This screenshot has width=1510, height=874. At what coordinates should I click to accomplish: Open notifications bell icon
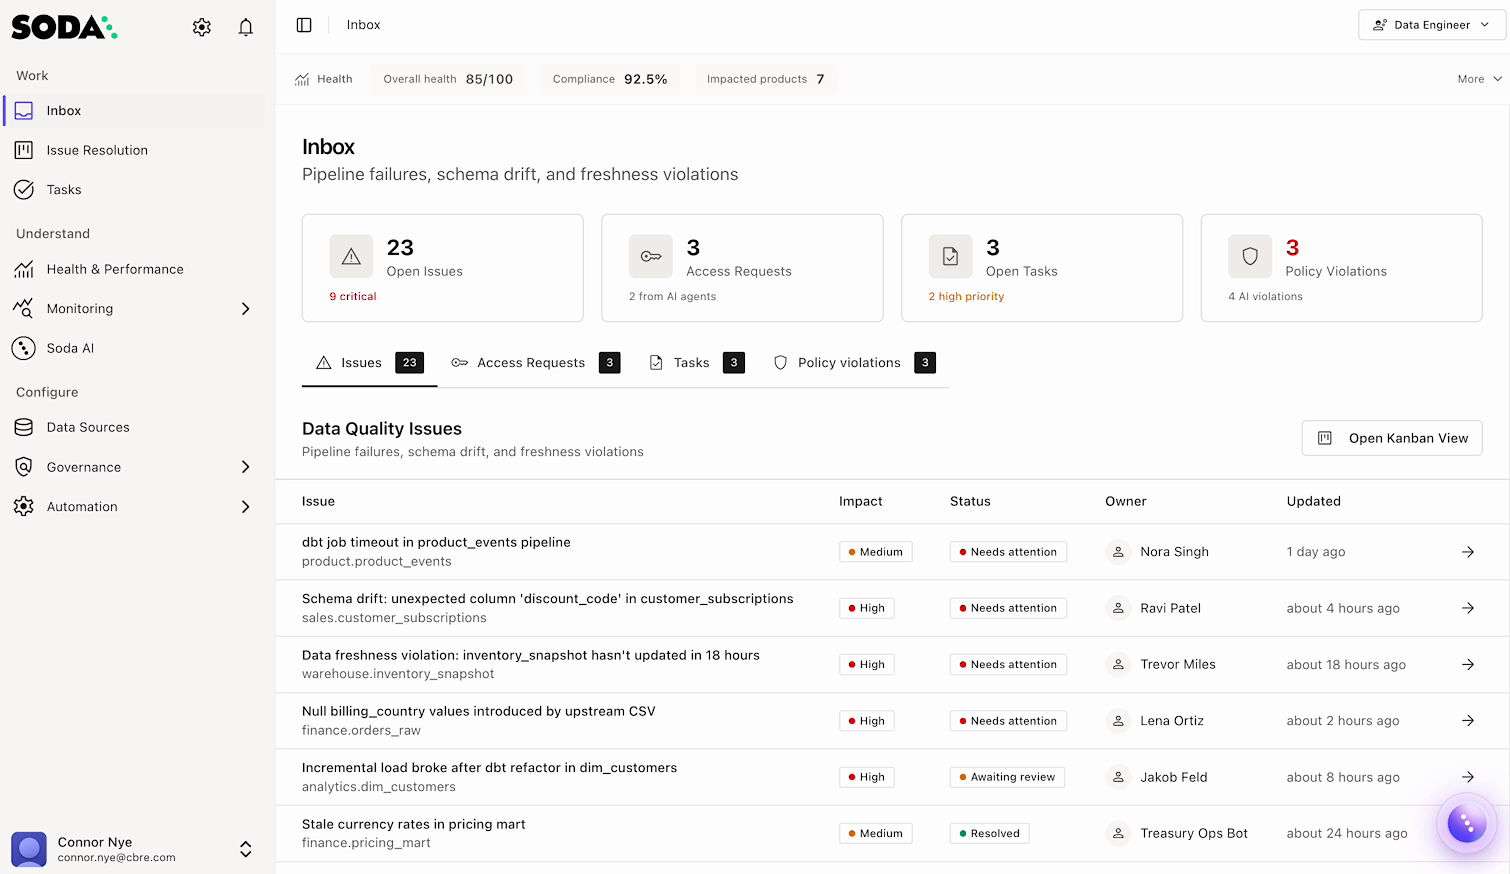point(246,27)
